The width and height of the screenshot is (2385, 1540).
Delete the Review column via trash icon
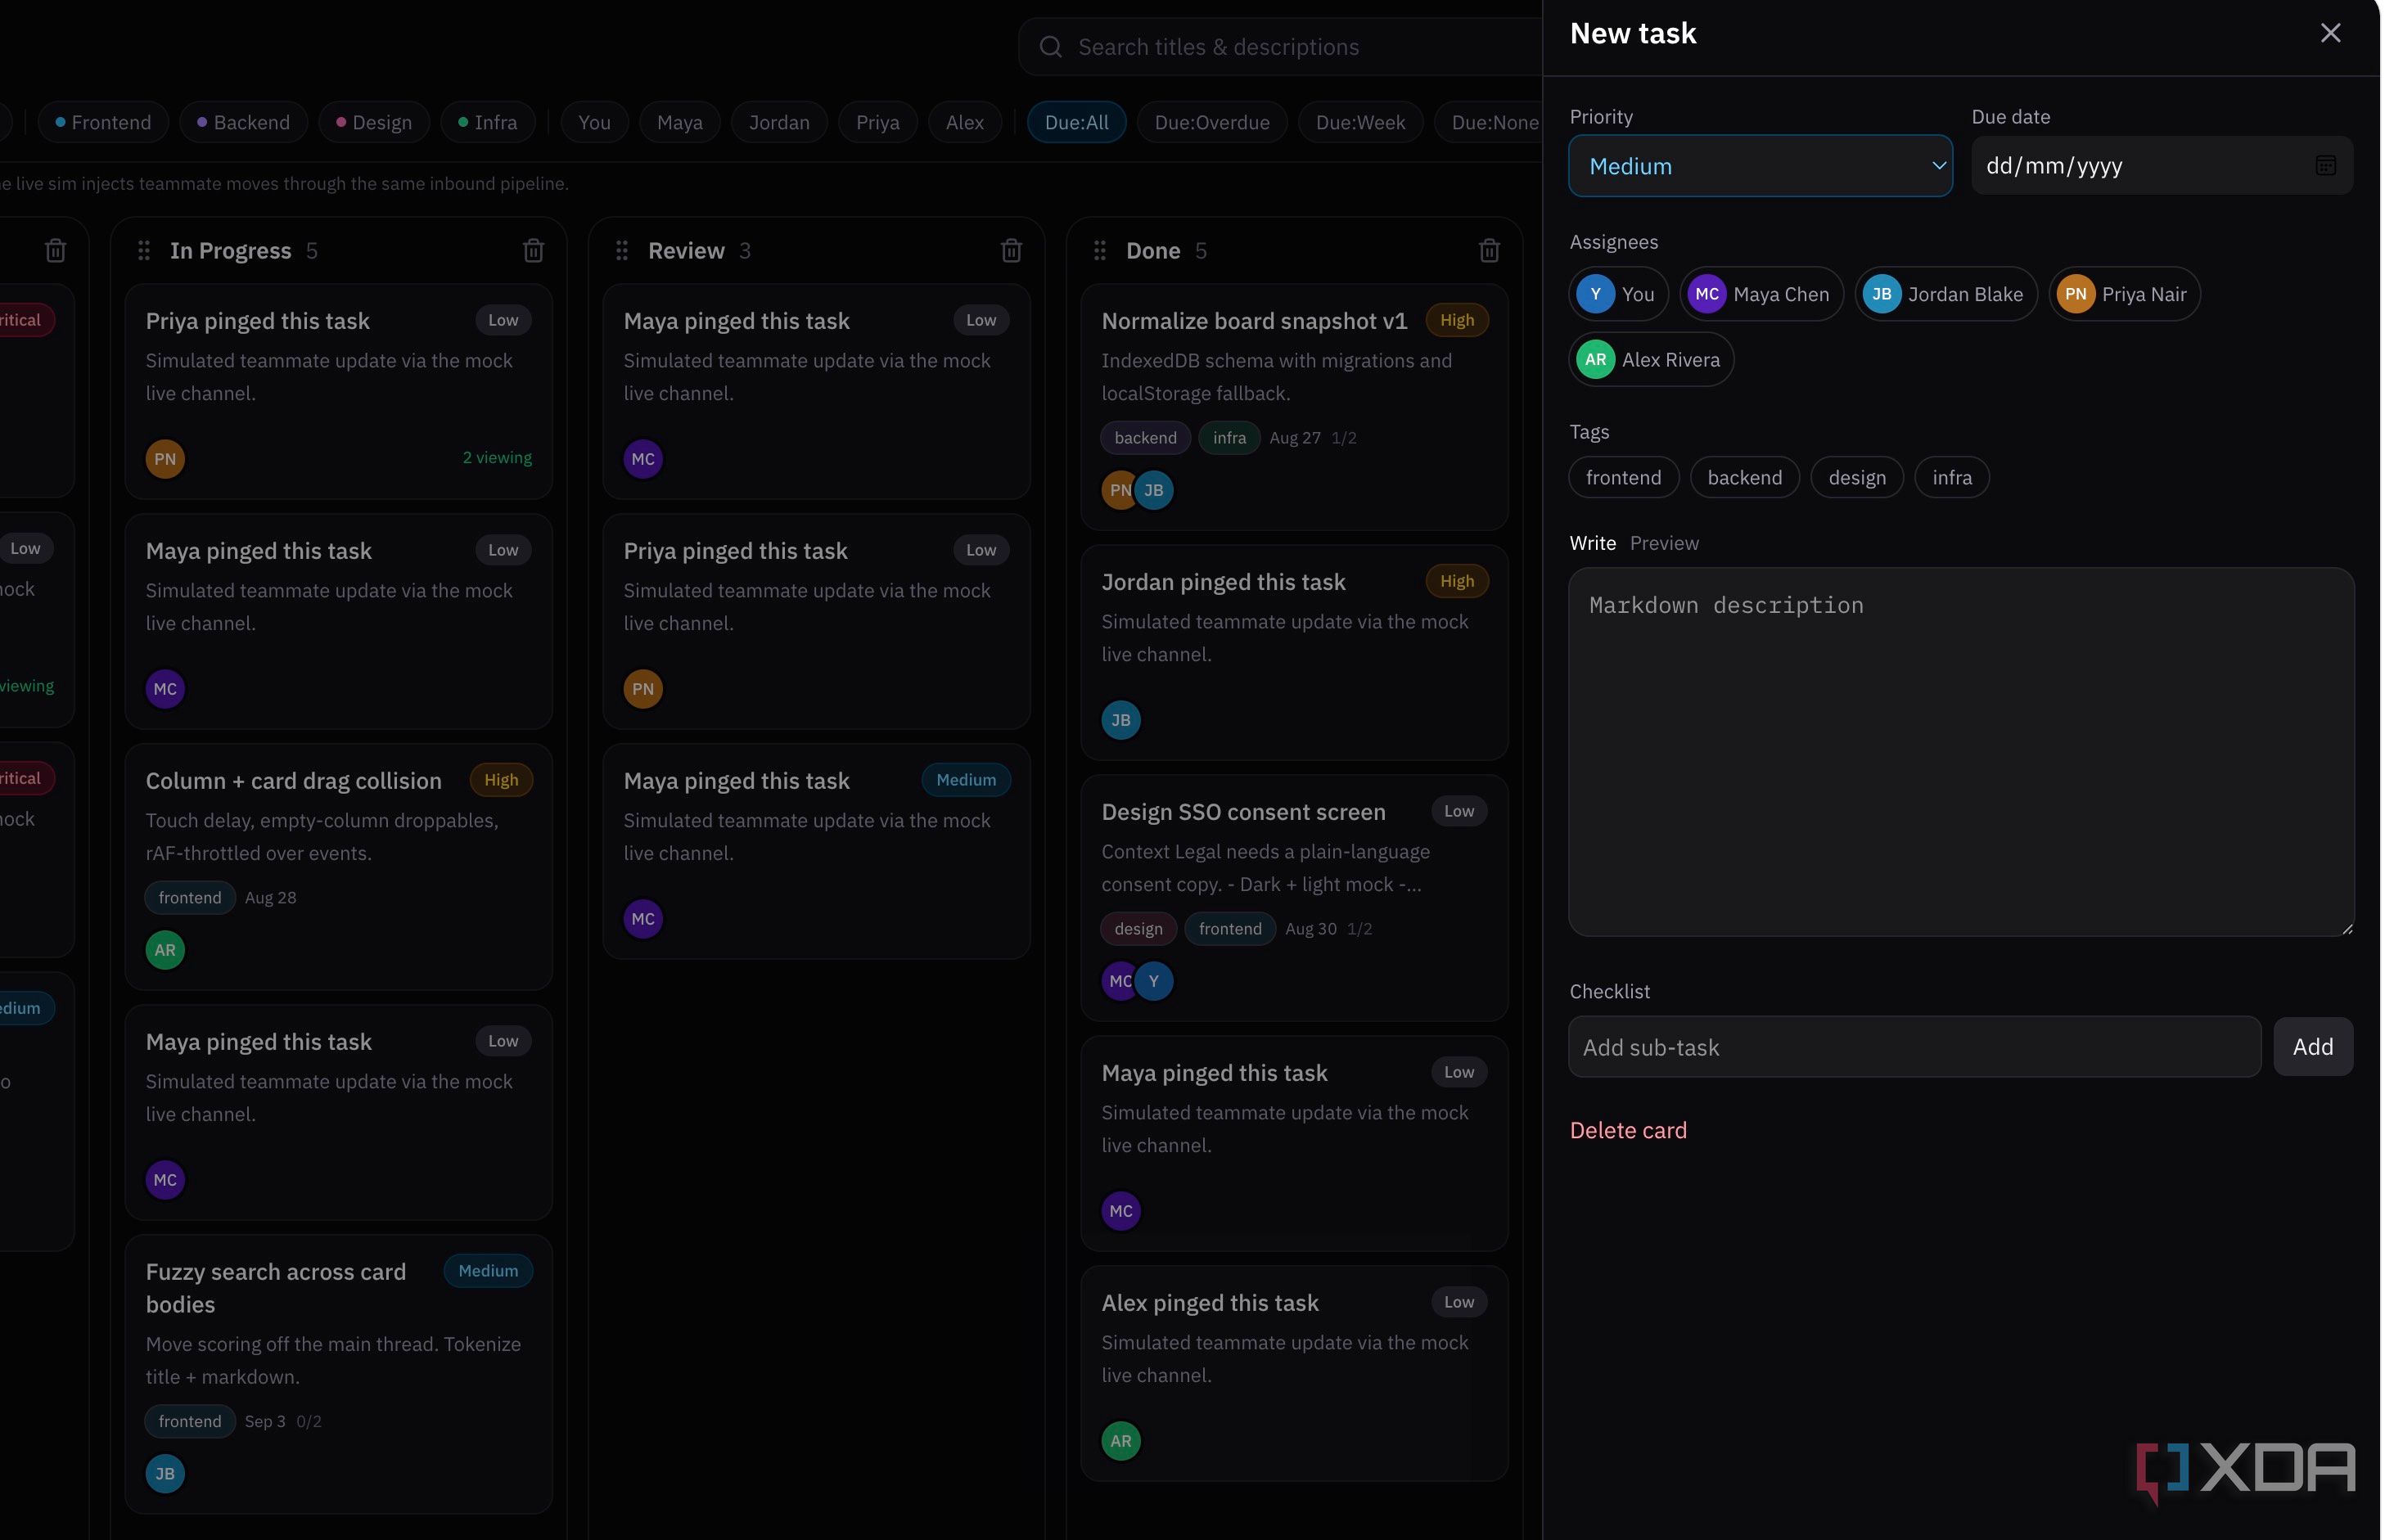pyautogui.click(x=1012, y=250)
